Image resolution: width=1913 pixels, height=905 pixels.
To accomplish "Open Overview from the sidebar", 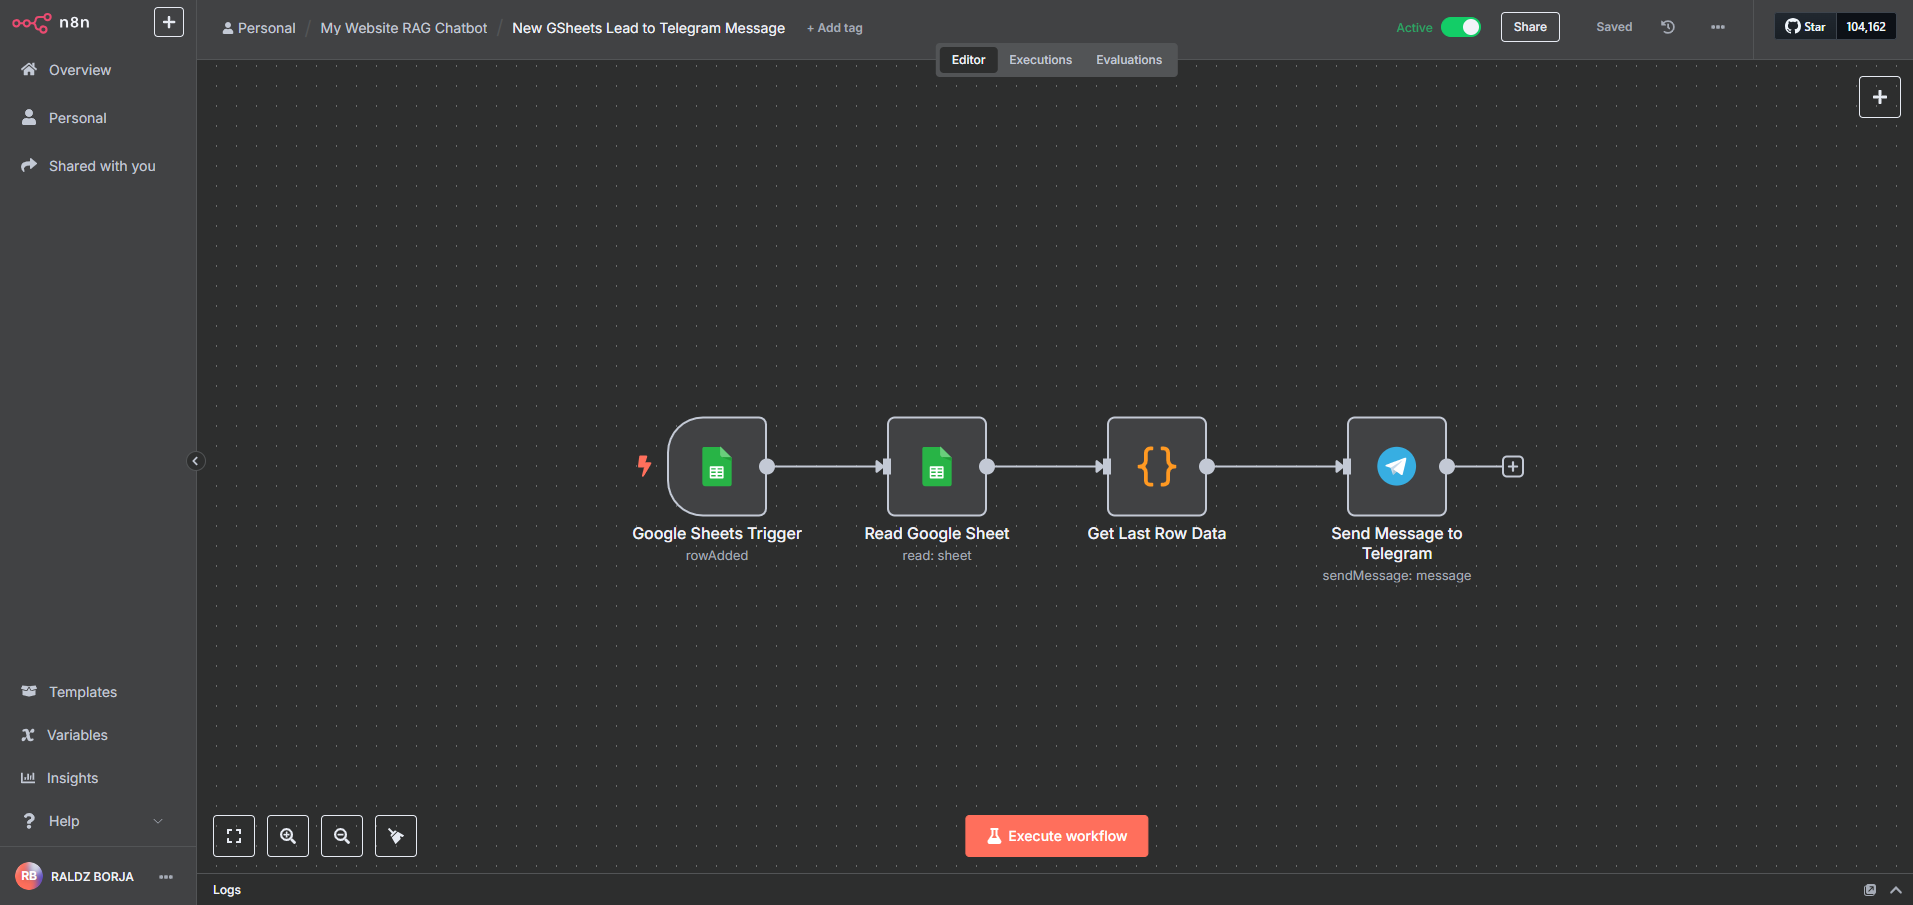I will pyautogui.click(x=80, y=70).
